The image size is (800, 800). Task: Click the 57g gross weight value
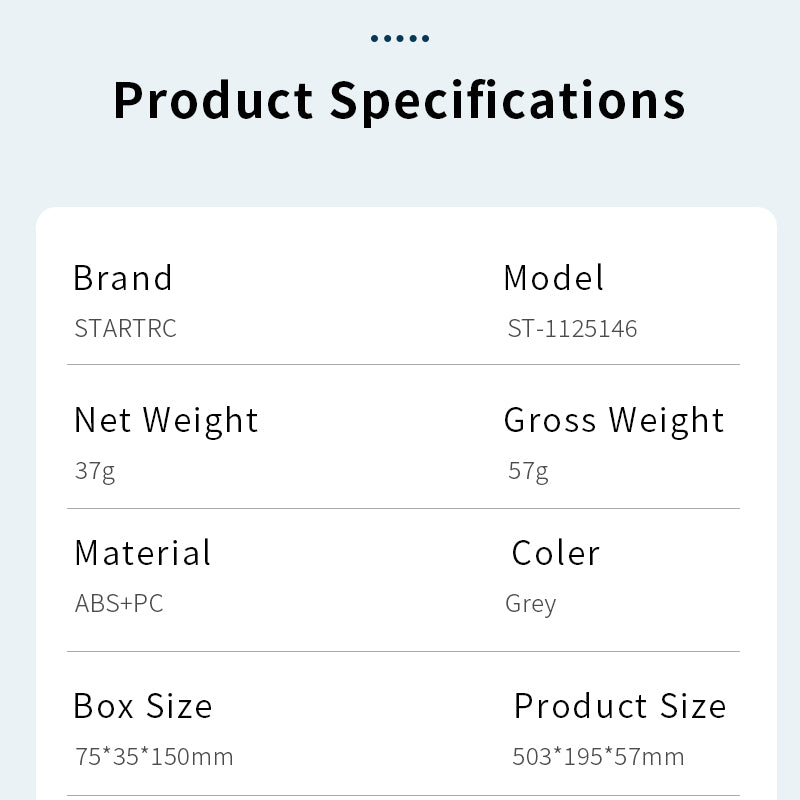pyautogui.click(x=528, y=470)
